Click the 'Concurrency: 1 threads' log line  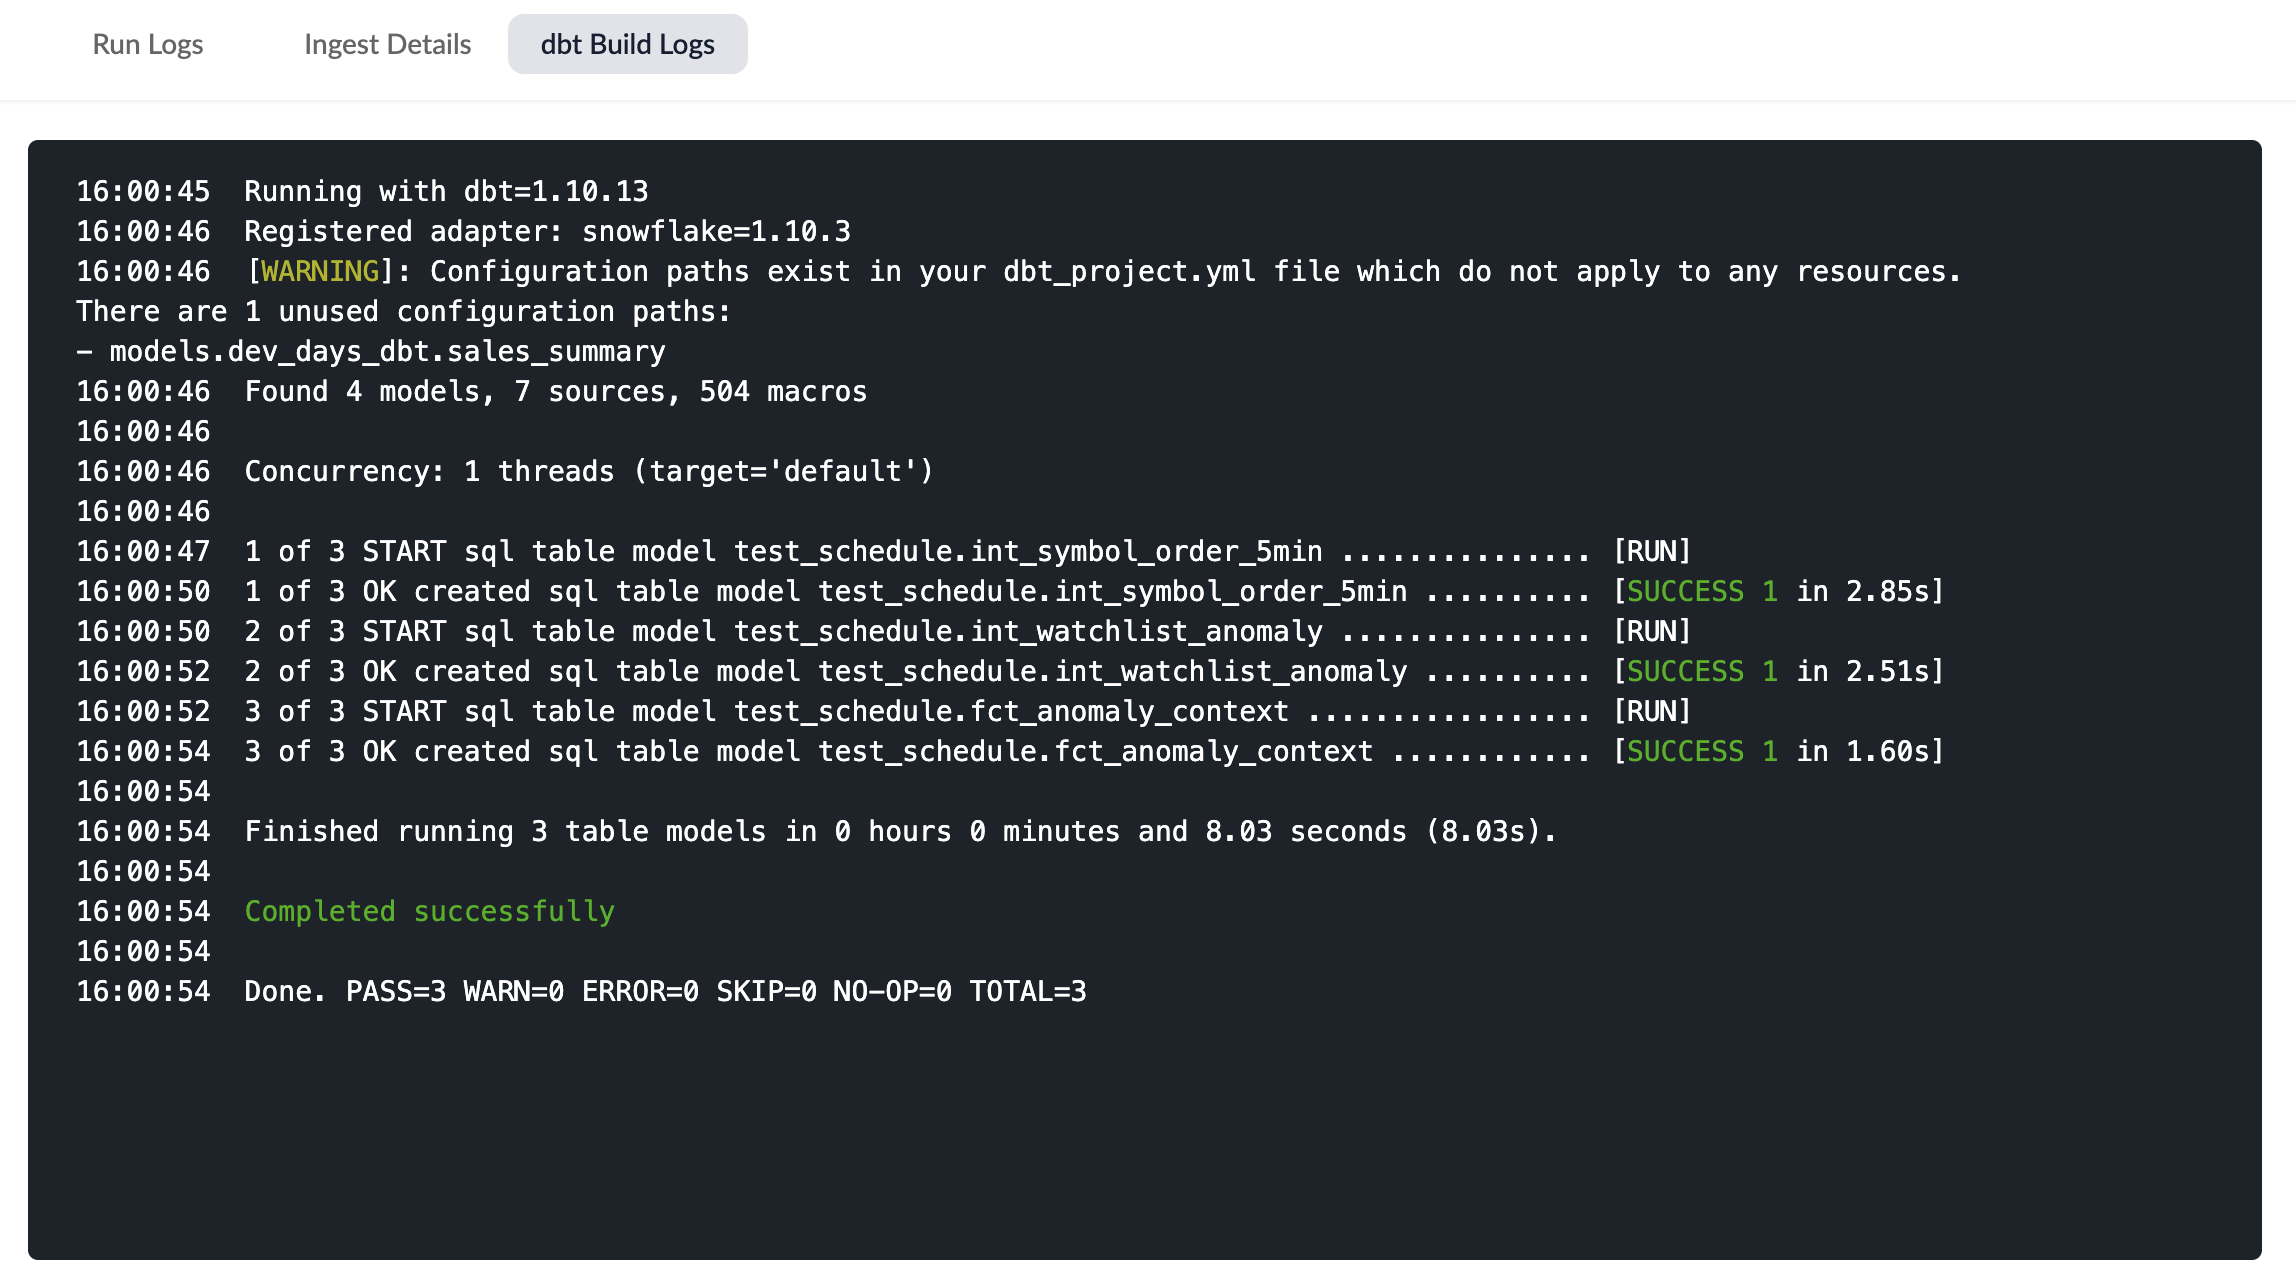(x=588, y=472)
